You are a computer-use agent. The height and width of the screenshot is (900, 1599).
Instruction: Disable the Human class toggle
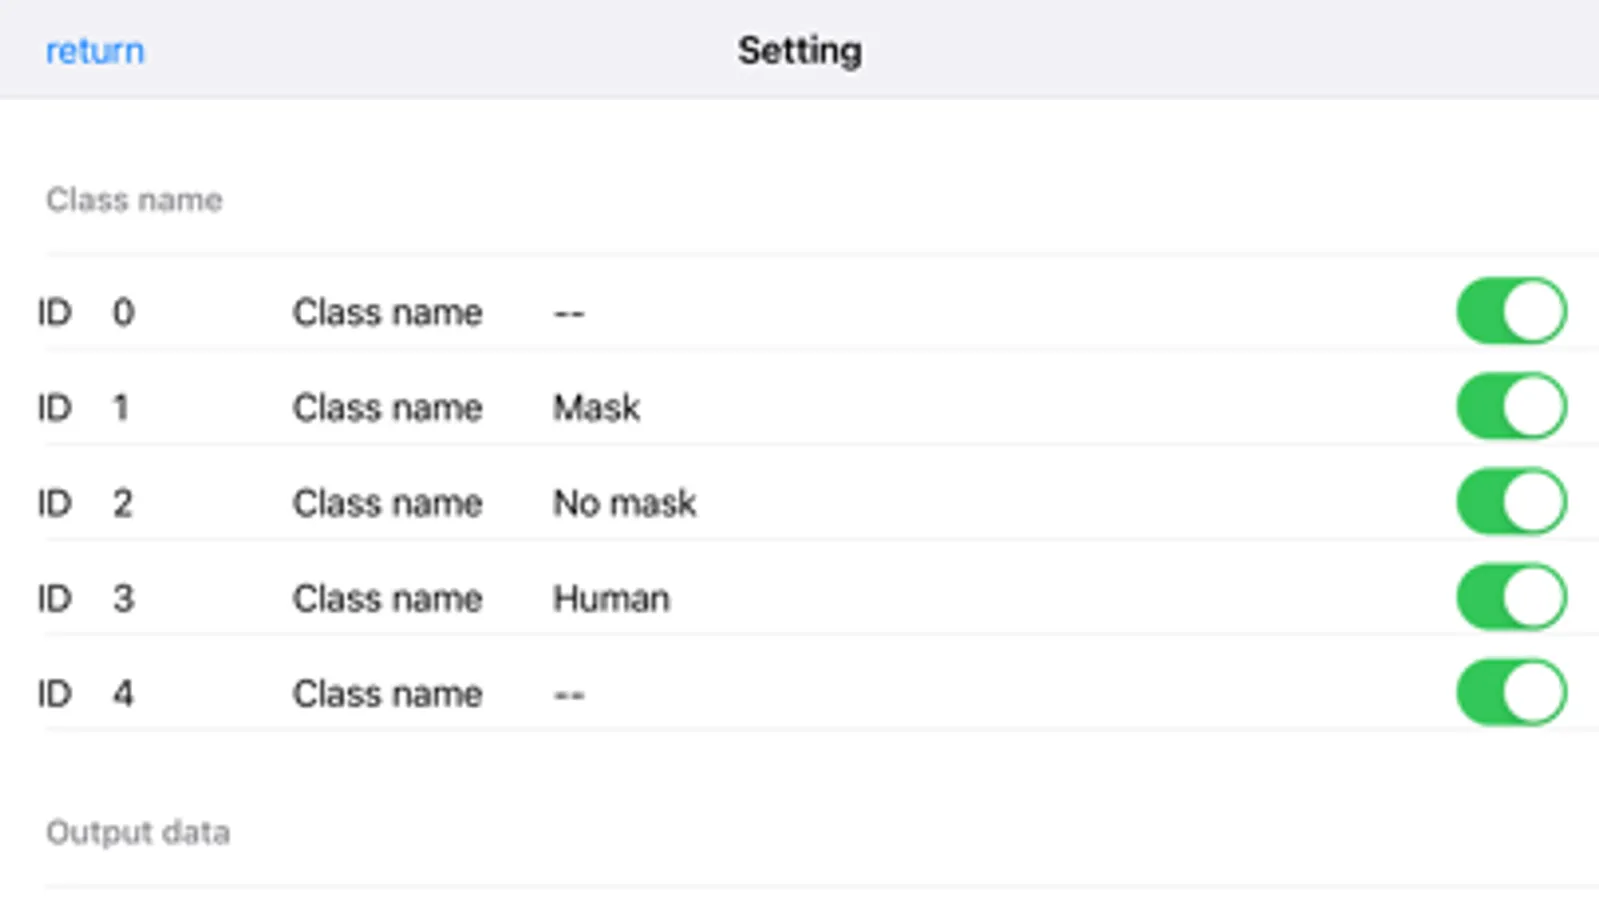1510,598
